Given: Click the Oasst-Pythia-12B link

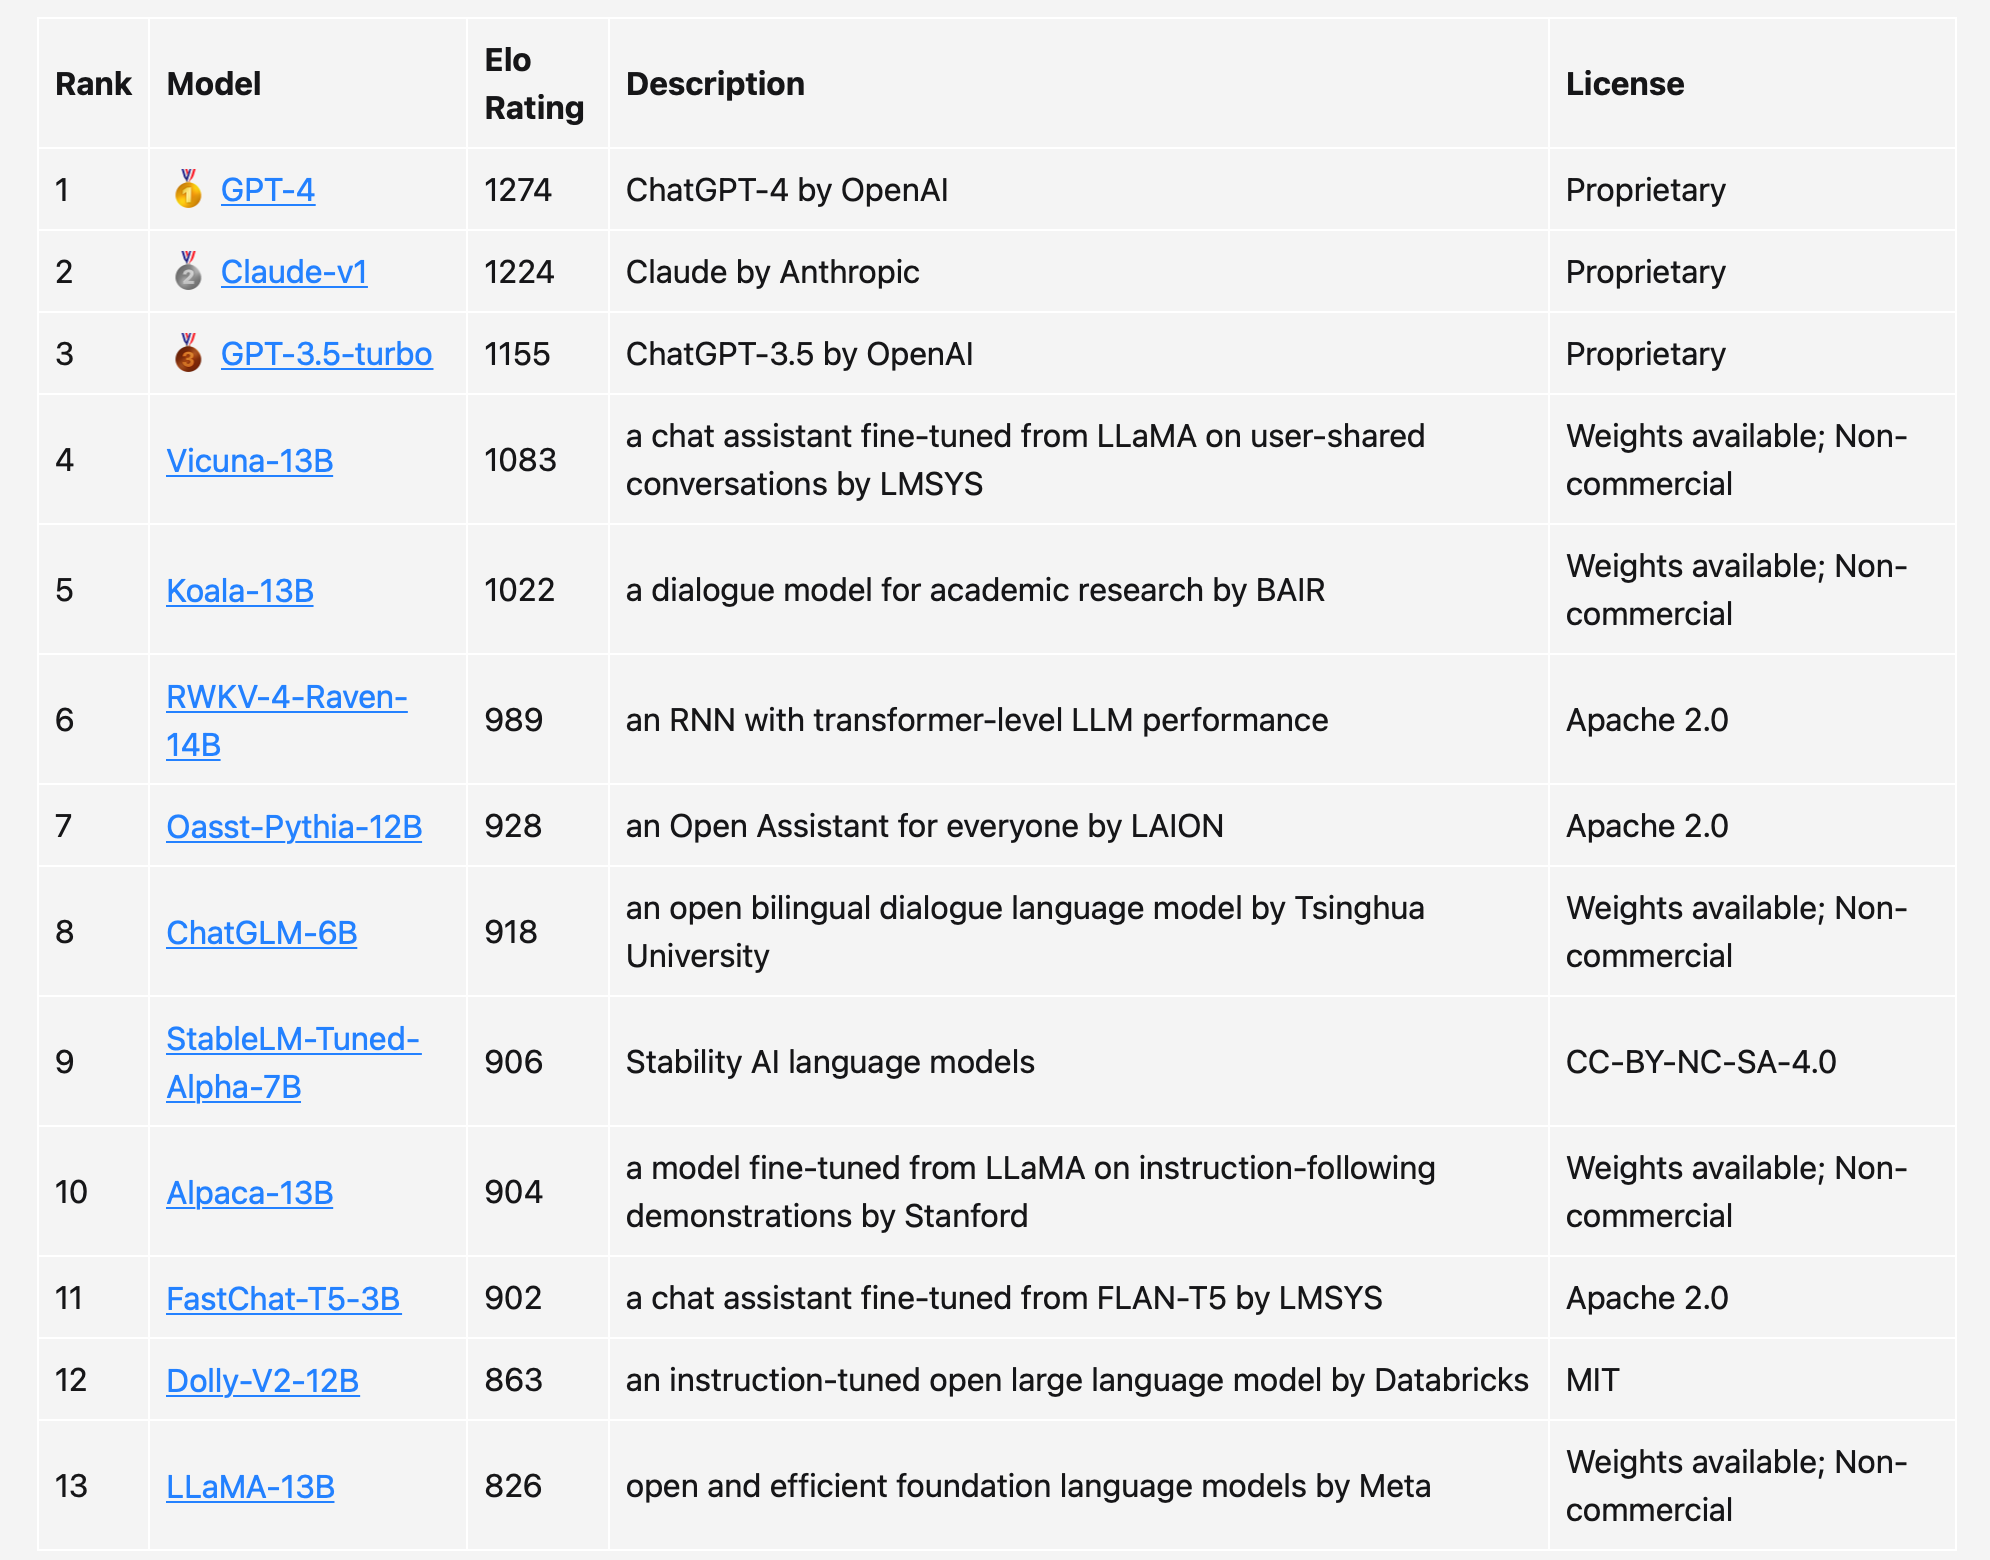Looking at the screenshot, I should pos(294,826).
